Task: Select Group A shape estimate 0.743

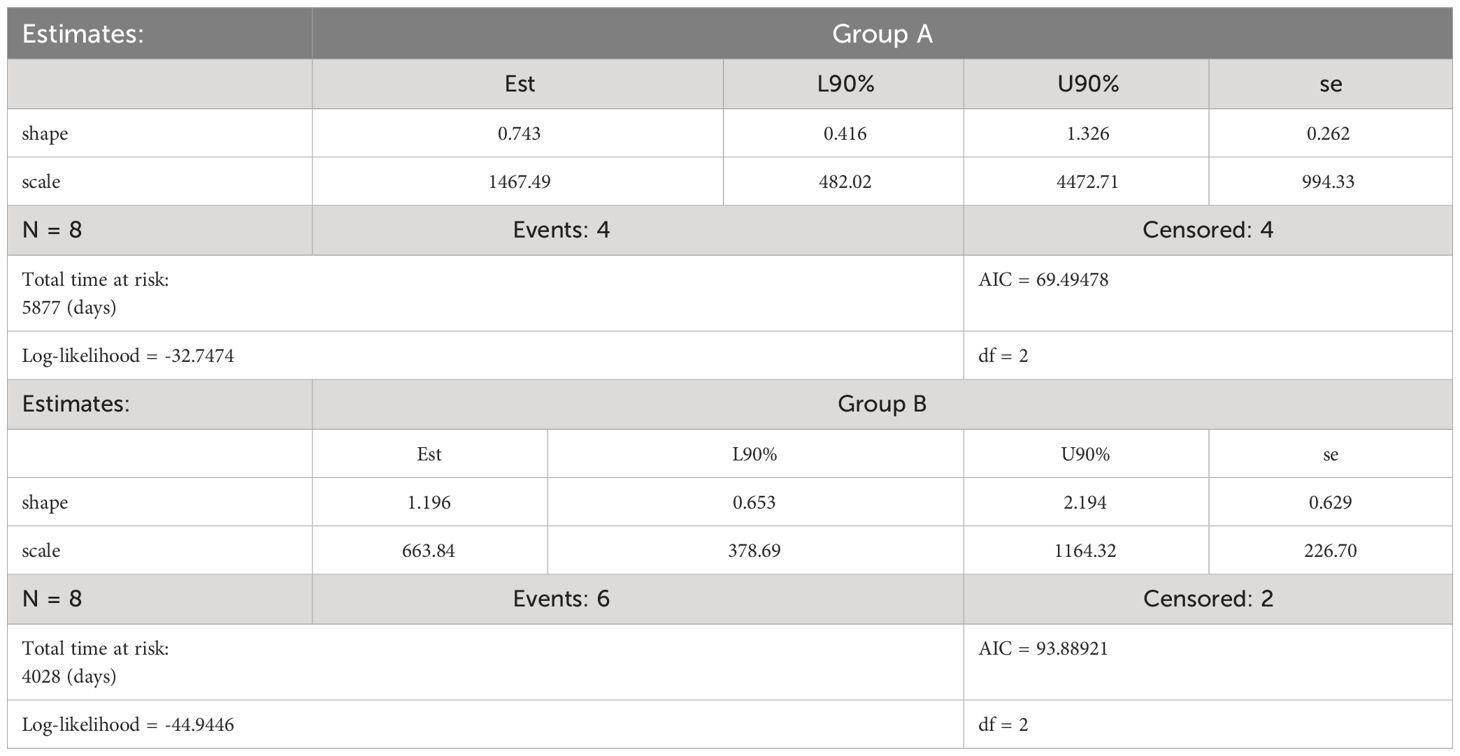Action: (x=518, y=133)
